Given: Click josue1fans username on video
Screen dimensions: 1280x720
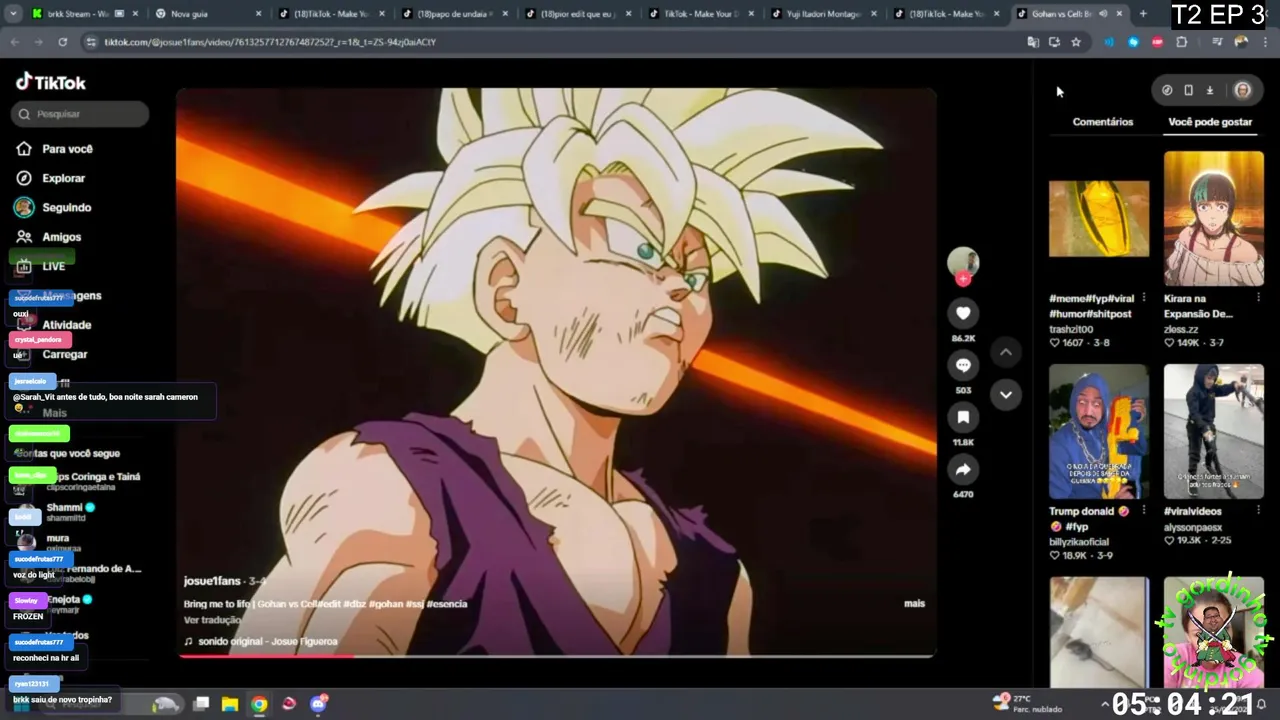Looking at the screenshot, I should [212, 581].
